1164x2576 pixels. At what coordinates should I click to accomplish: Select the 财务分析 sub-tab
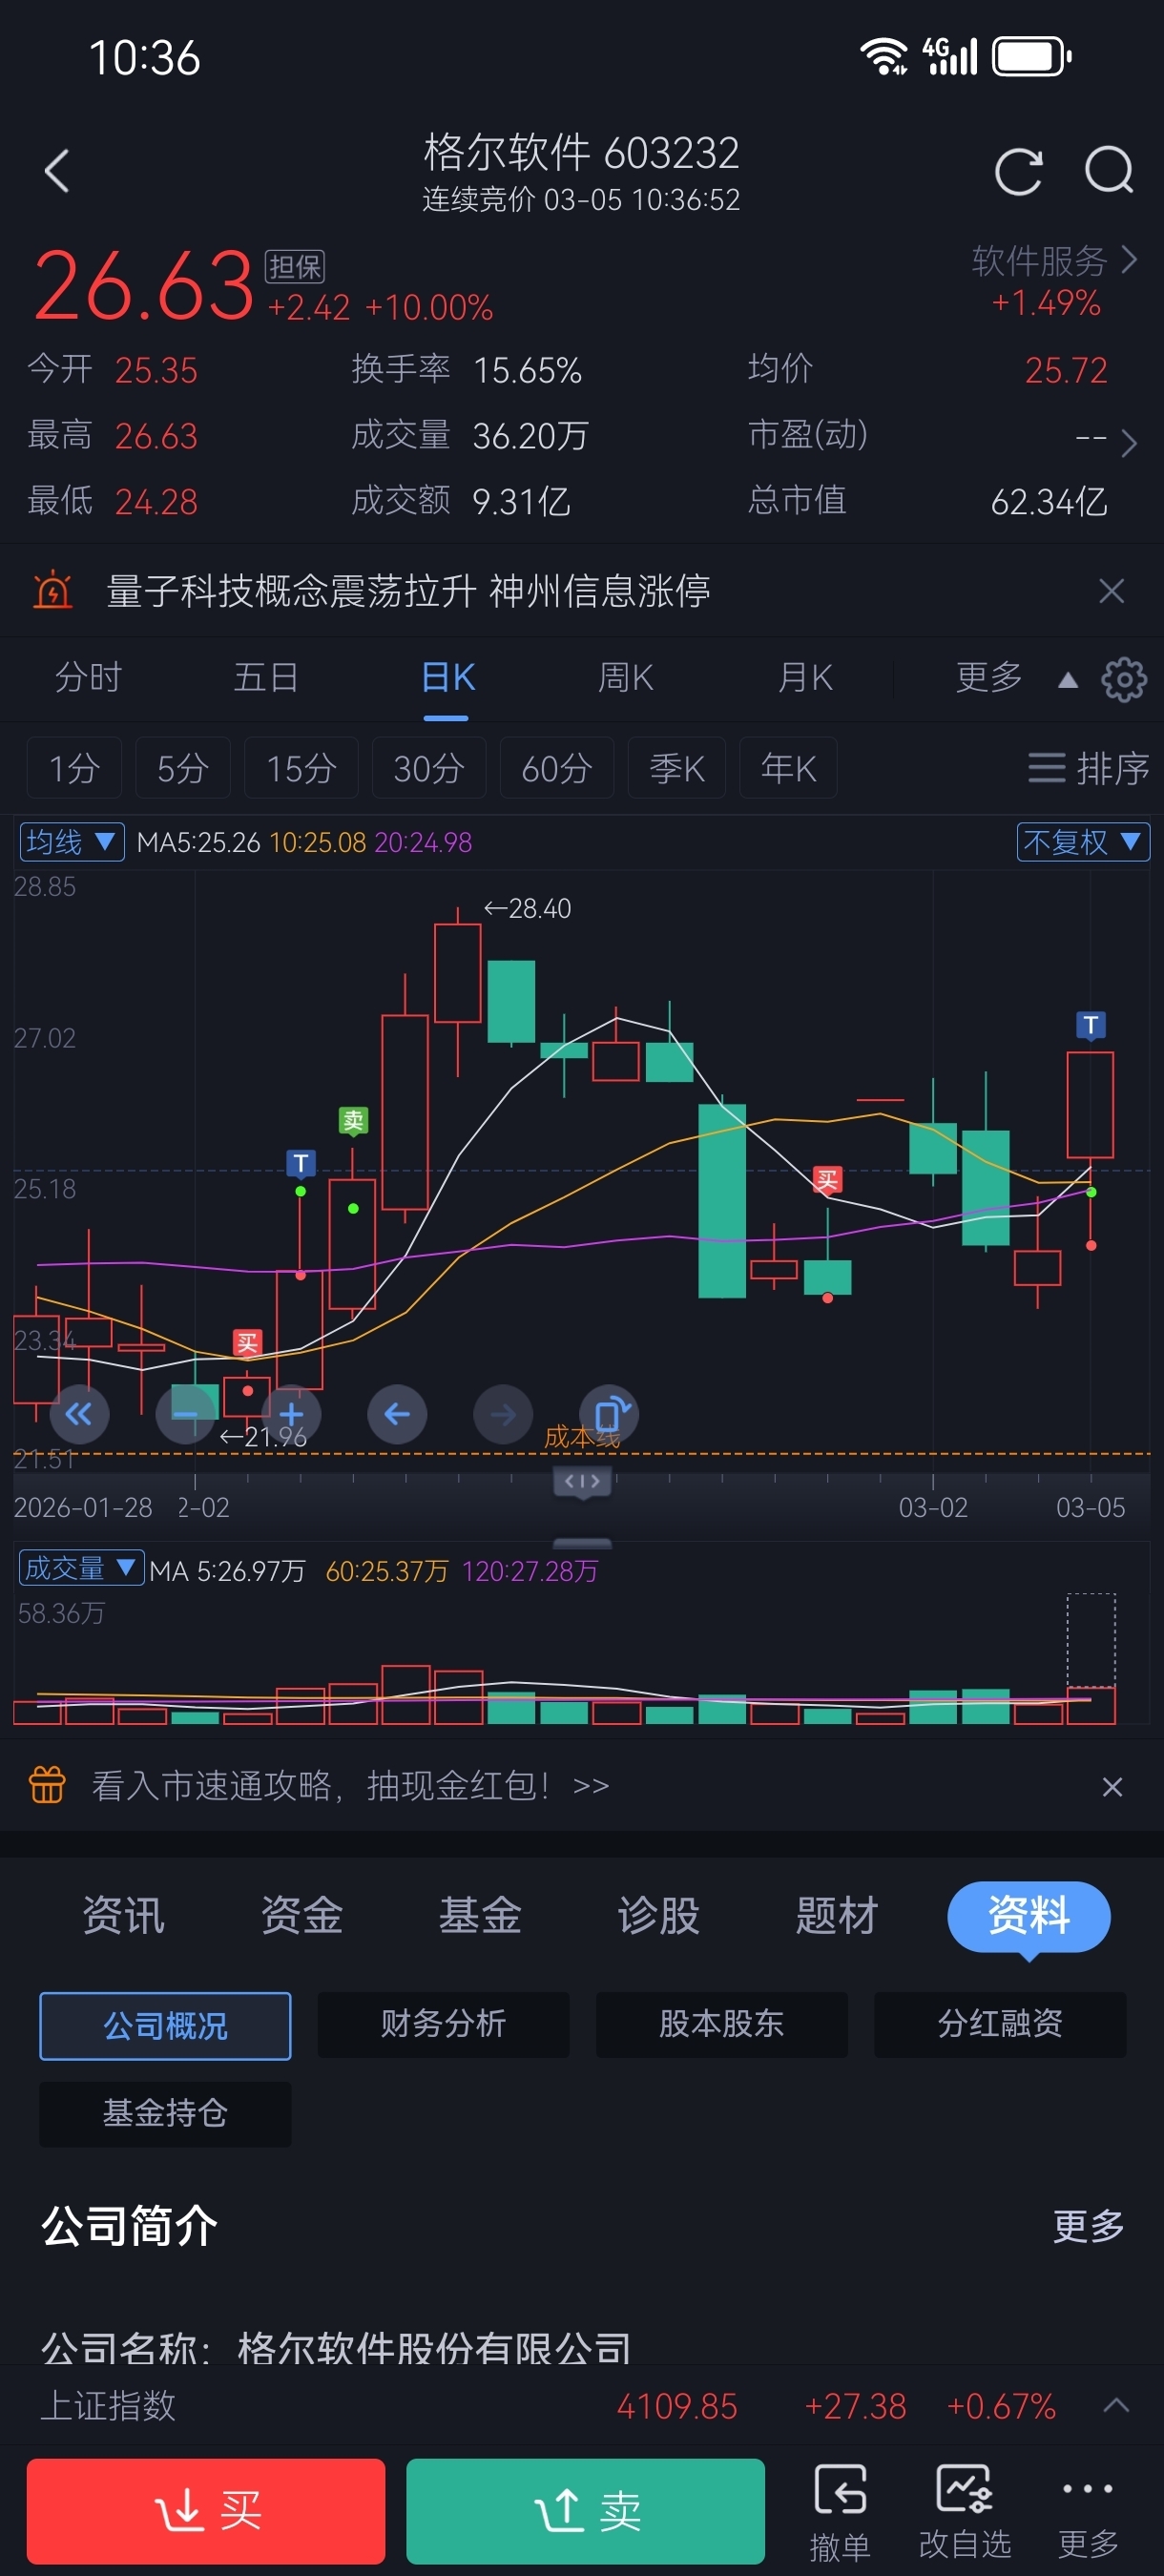443,2024
